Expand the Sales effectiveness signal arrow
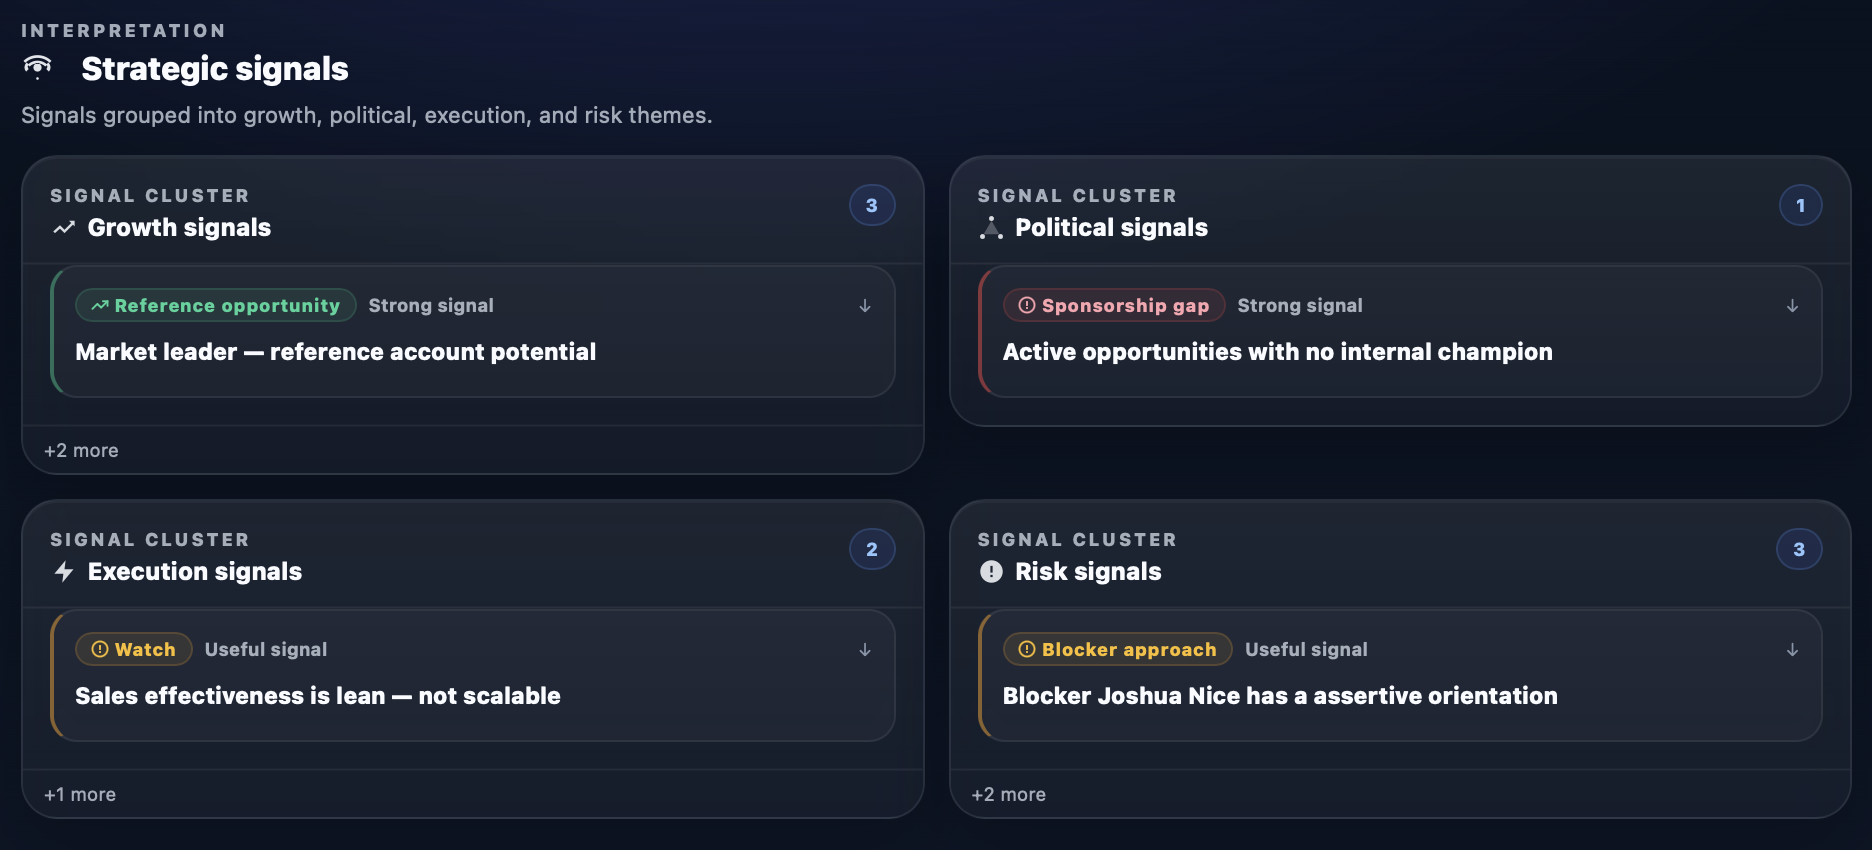This screenshot has height=850, width=1872. tap(865, 650)
